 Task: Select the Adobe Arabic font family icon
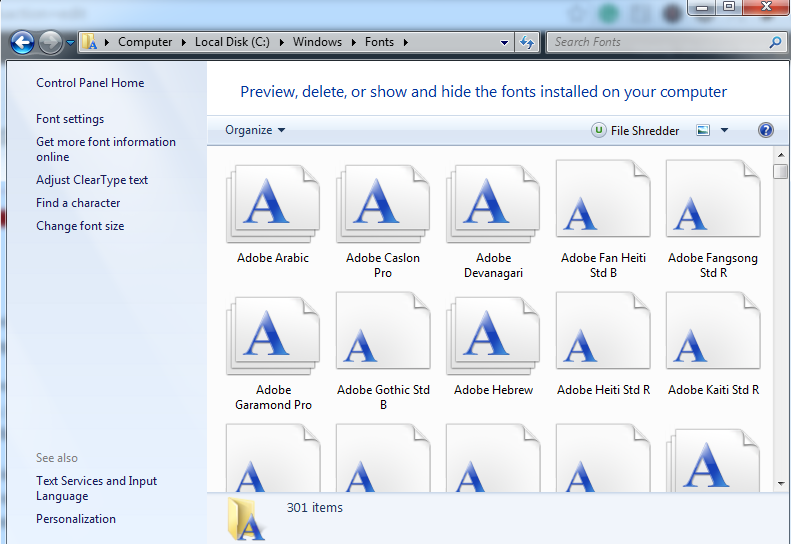pos(273,203)
